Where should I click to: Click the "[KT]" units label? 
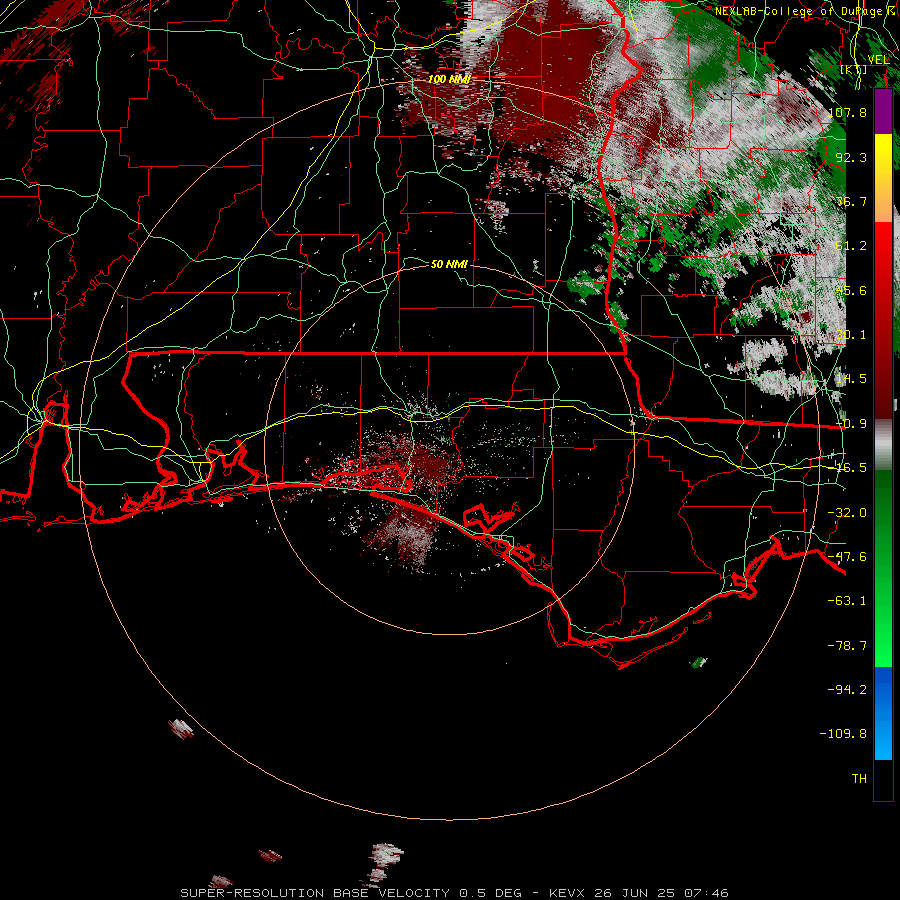(854, 70)
